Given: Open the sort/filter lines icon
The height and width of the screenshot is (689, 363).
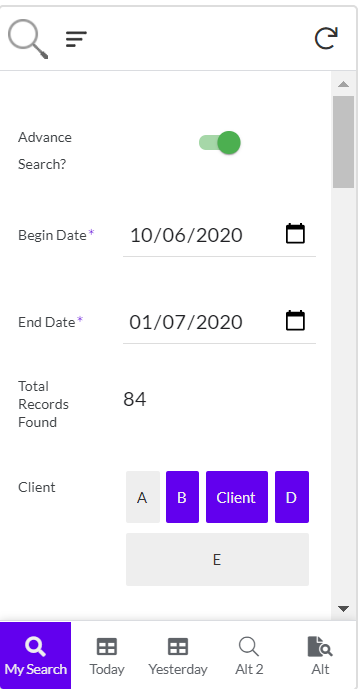Looking at the screenshot, I should tap(76, 39).
